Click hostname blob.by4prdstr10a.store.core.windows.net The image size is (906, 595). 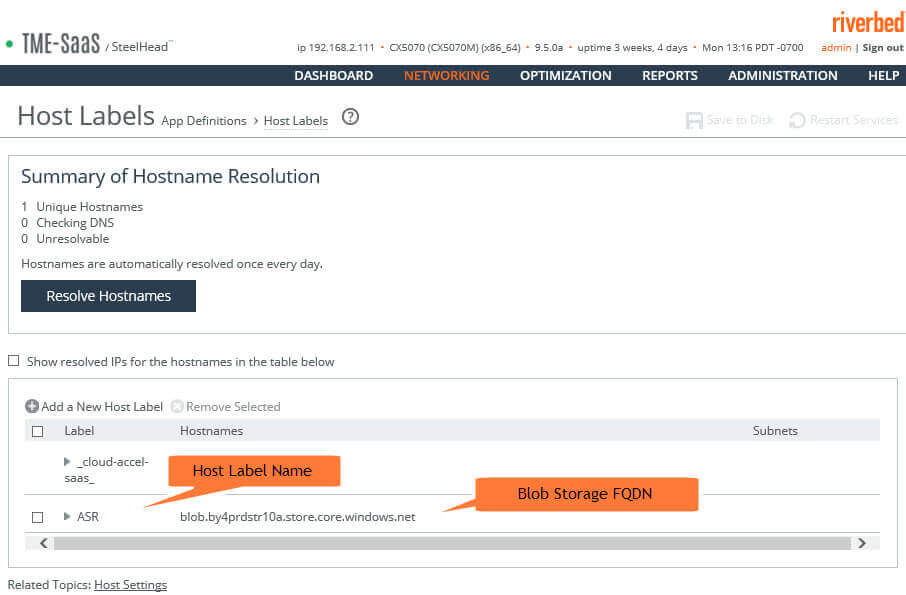[x=298, y=516]
